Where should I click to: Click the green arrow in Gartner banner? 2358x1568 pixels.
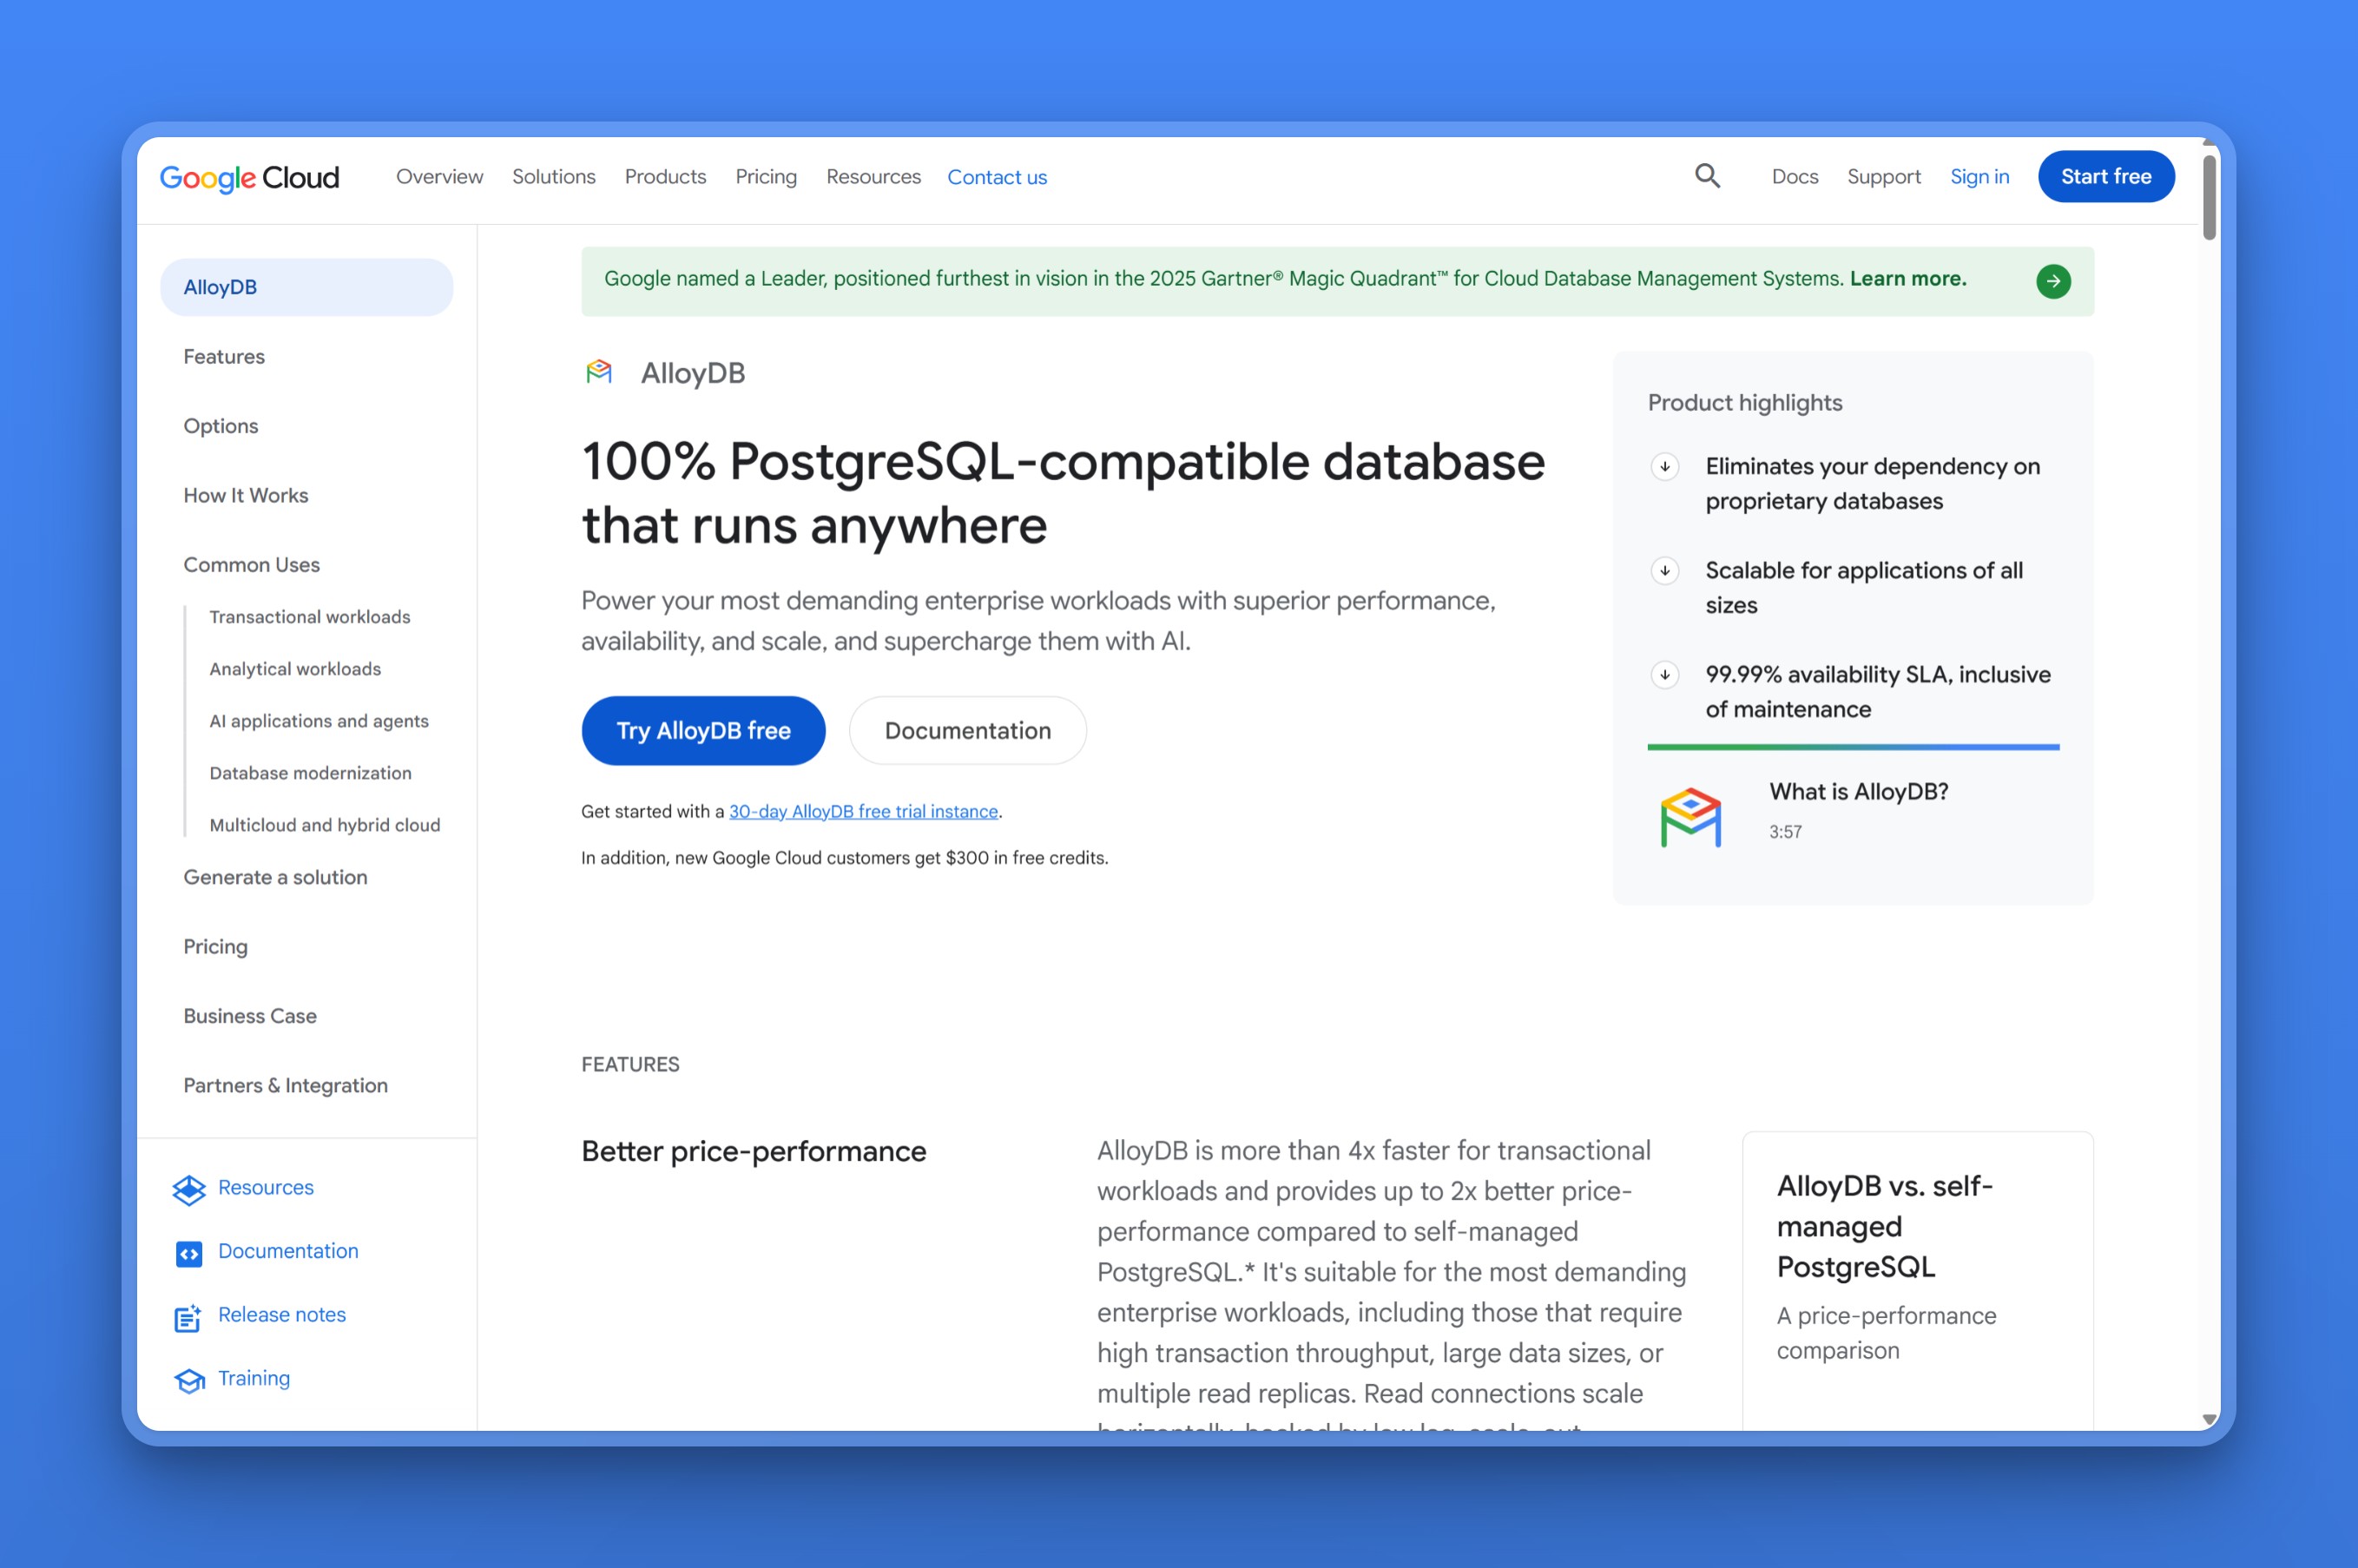[2053, 281]
